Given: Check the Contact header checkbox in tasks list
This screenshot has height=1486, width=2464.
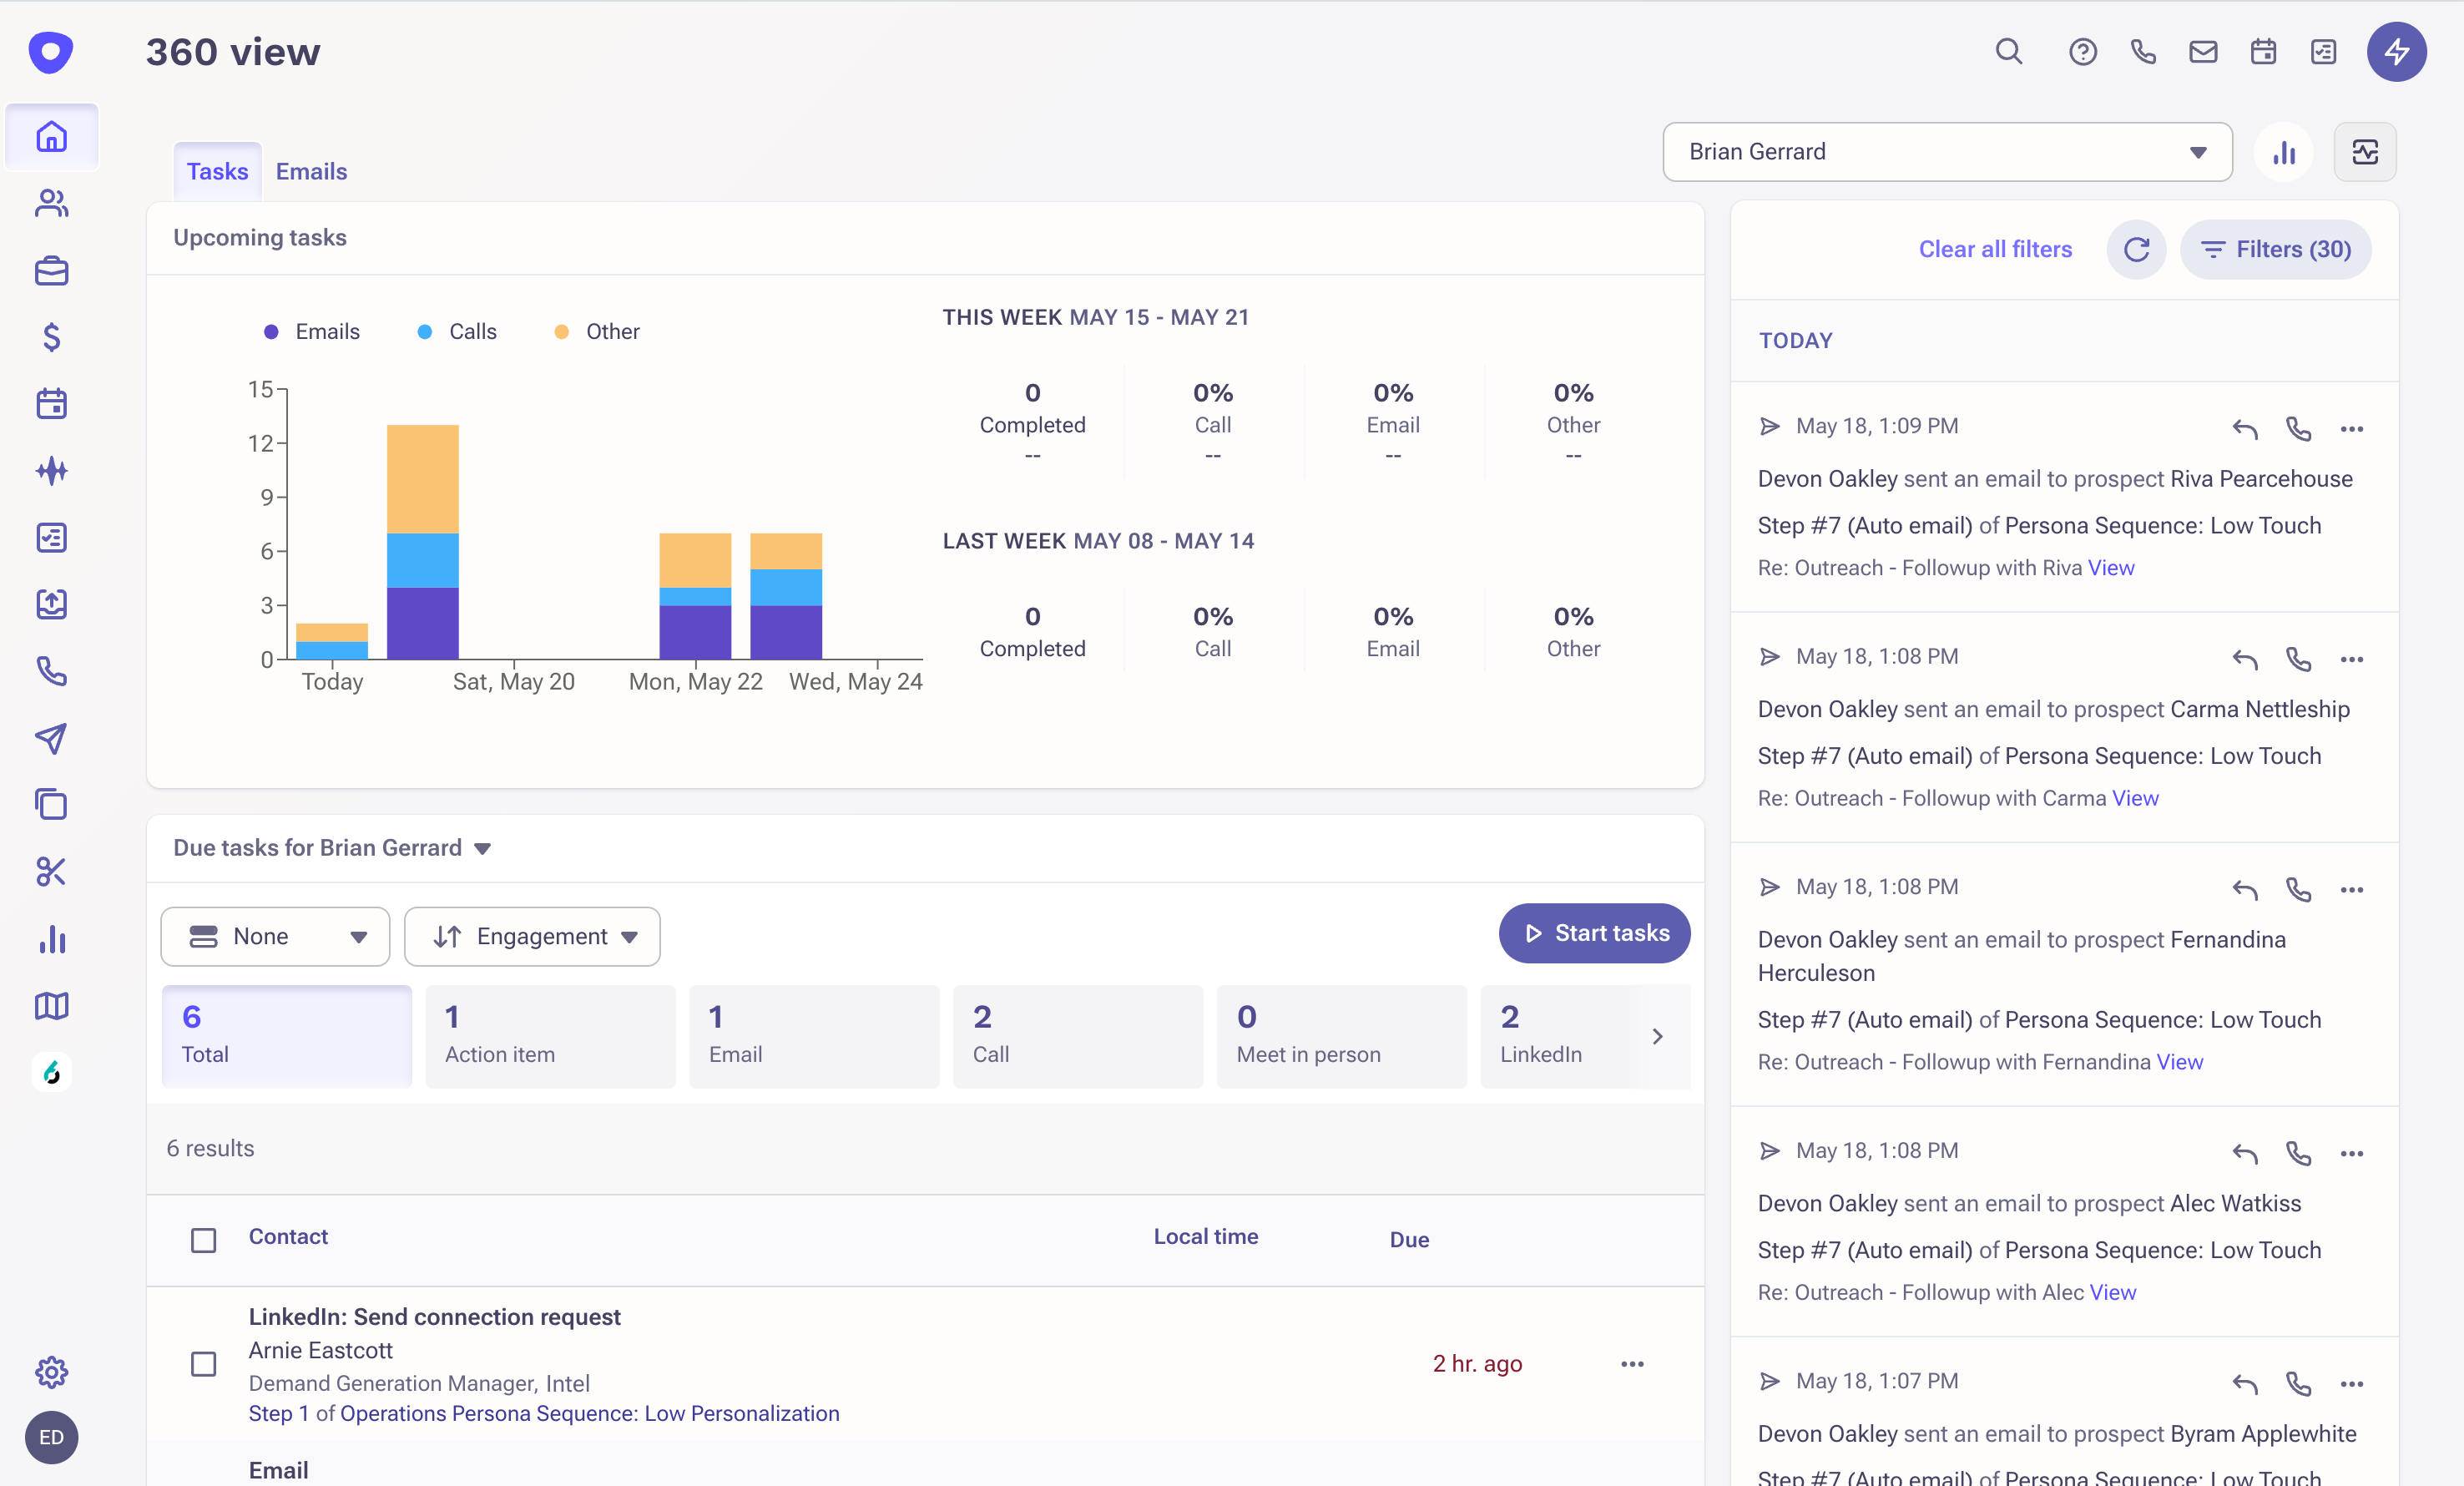Looking at the screenshot, I should click(204, 1240).
